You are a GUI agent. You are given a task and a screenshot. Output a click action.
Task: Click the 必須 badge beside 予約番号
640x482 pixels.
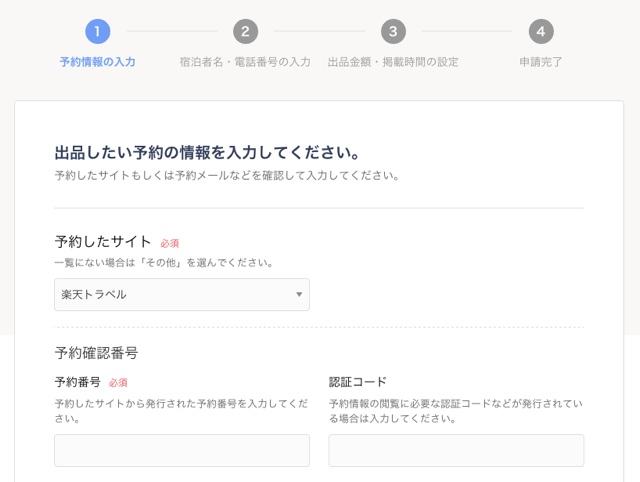click(118, 383)
